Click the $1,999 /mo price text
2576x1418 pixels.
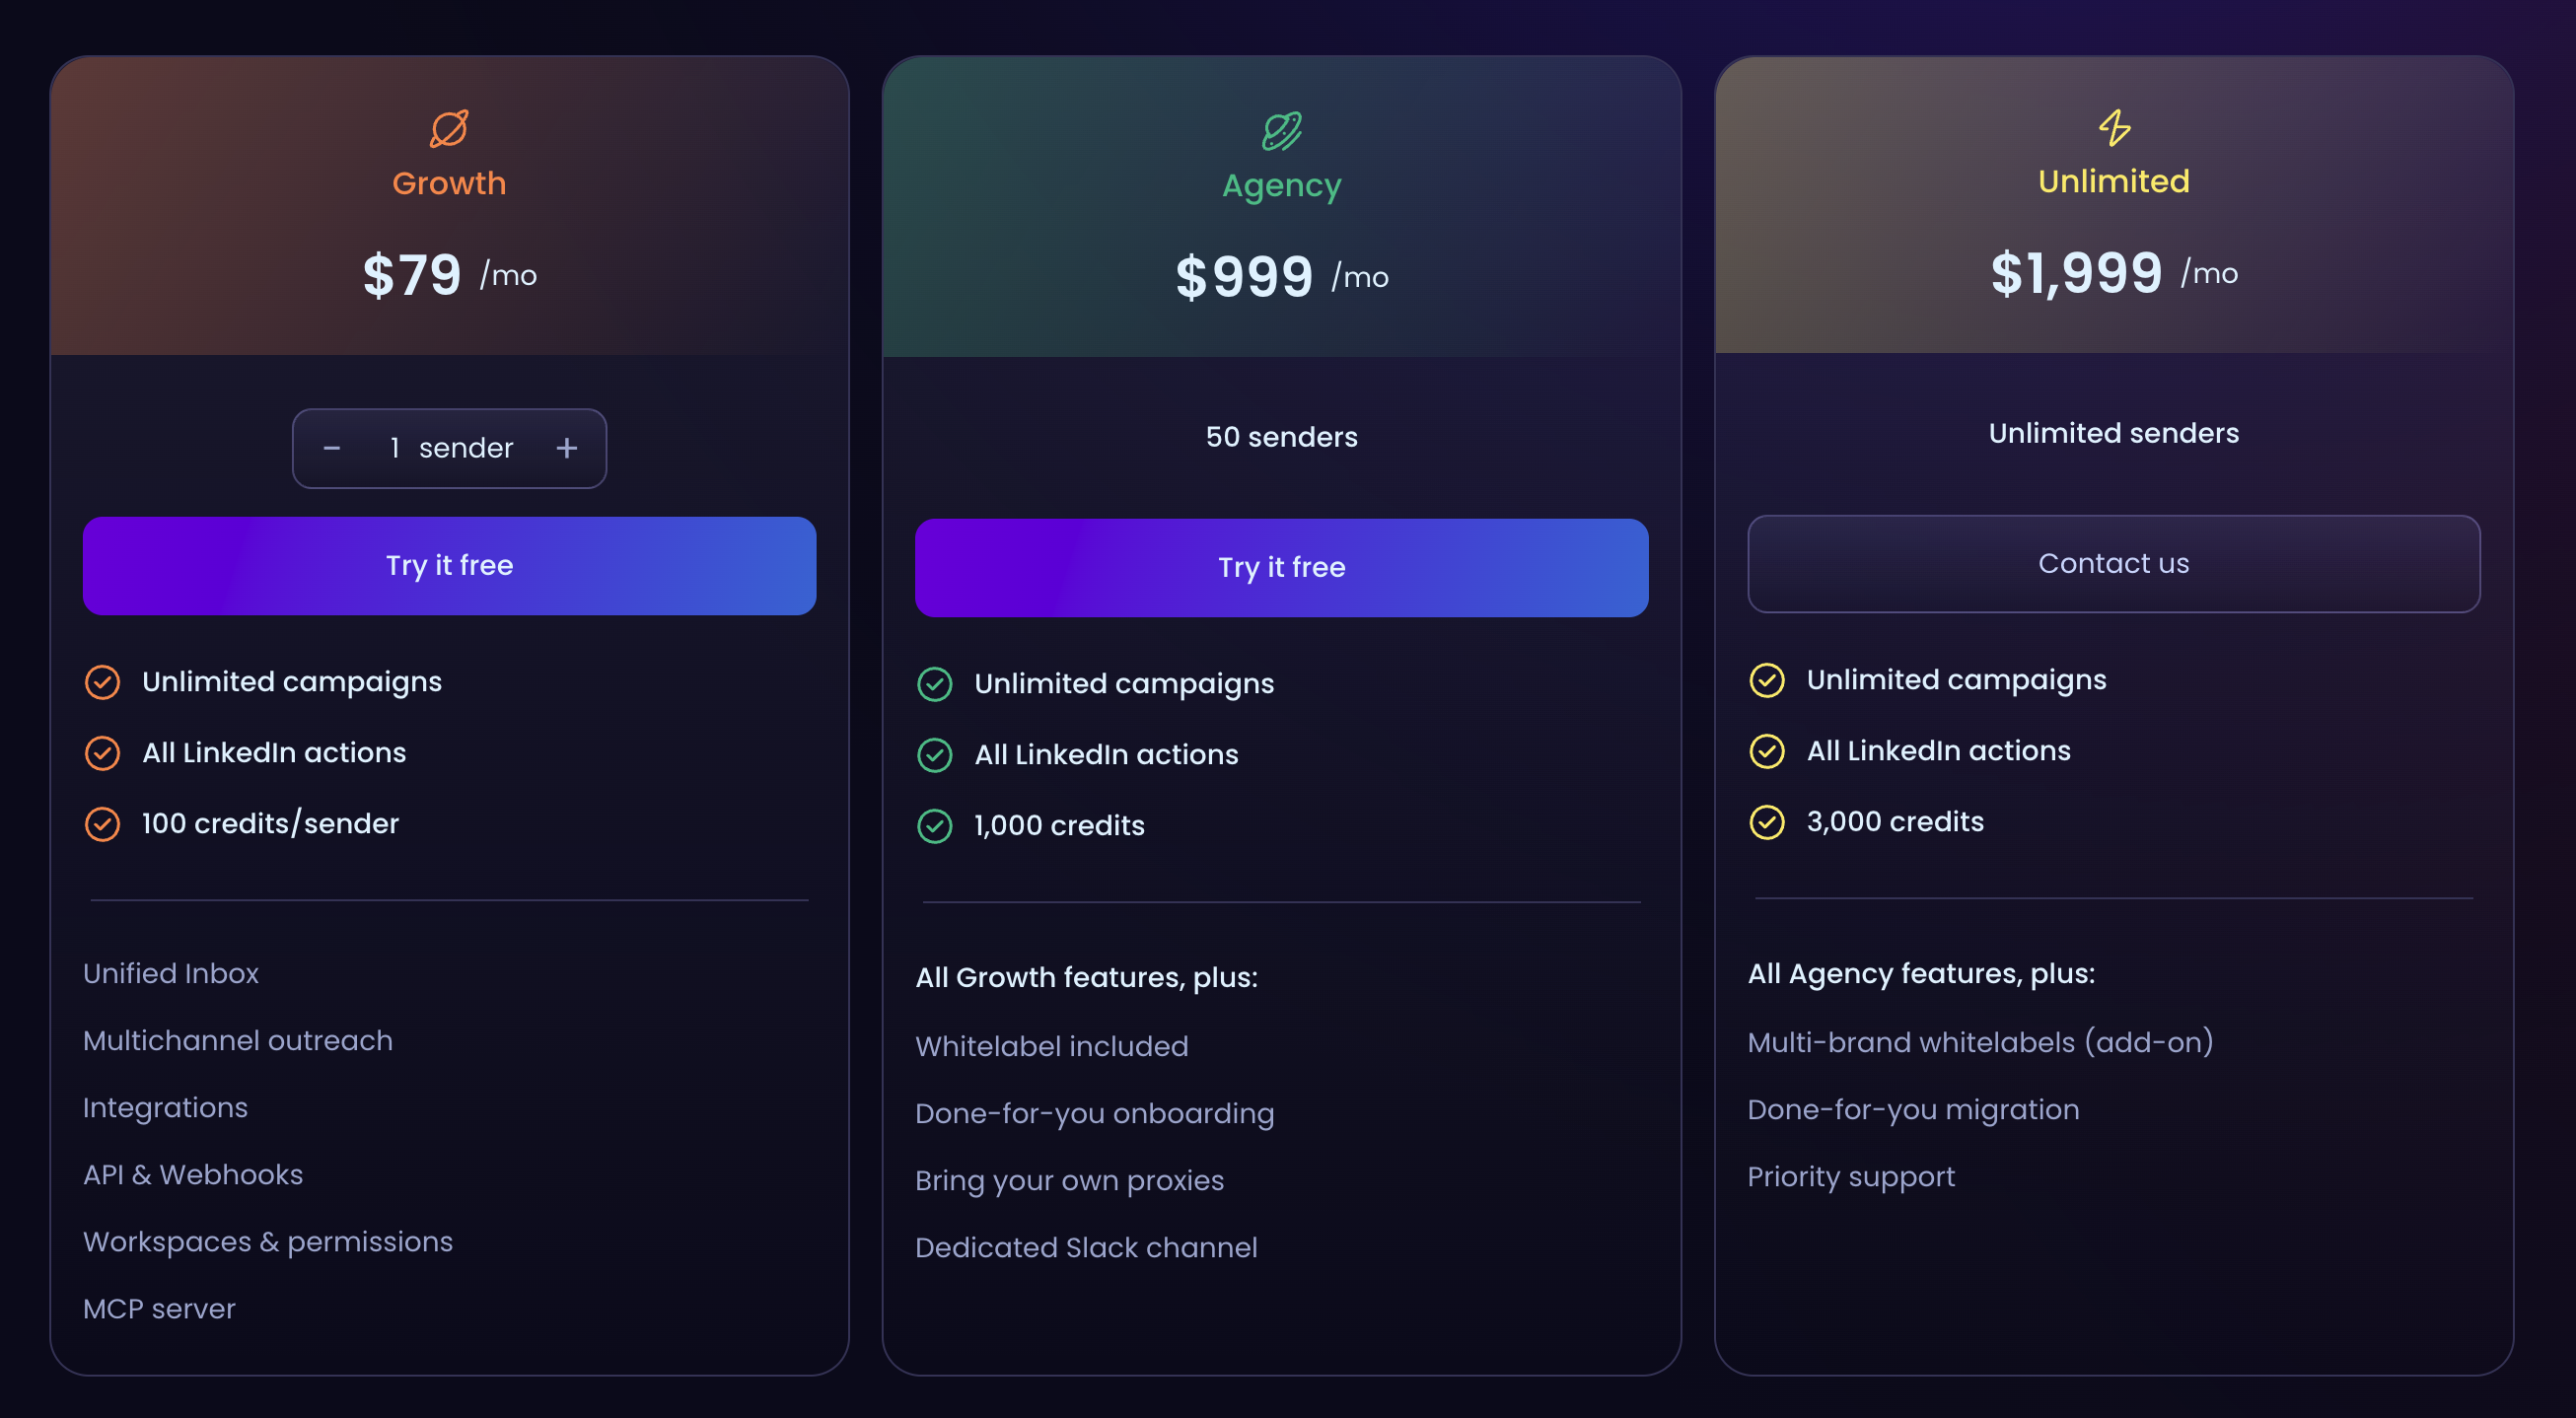click(x=2075, y=272)
